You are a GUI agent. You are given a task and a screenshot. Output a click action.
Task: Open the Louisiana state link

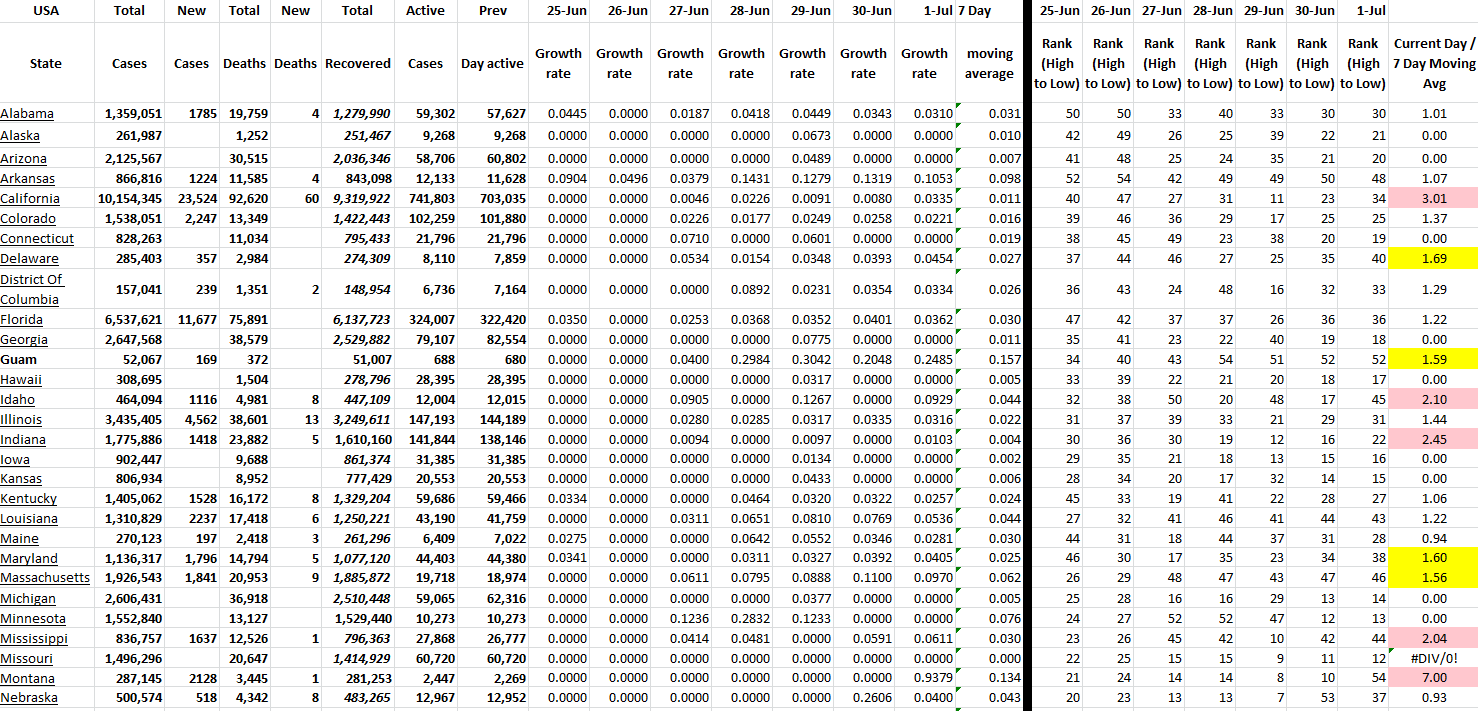29,518
